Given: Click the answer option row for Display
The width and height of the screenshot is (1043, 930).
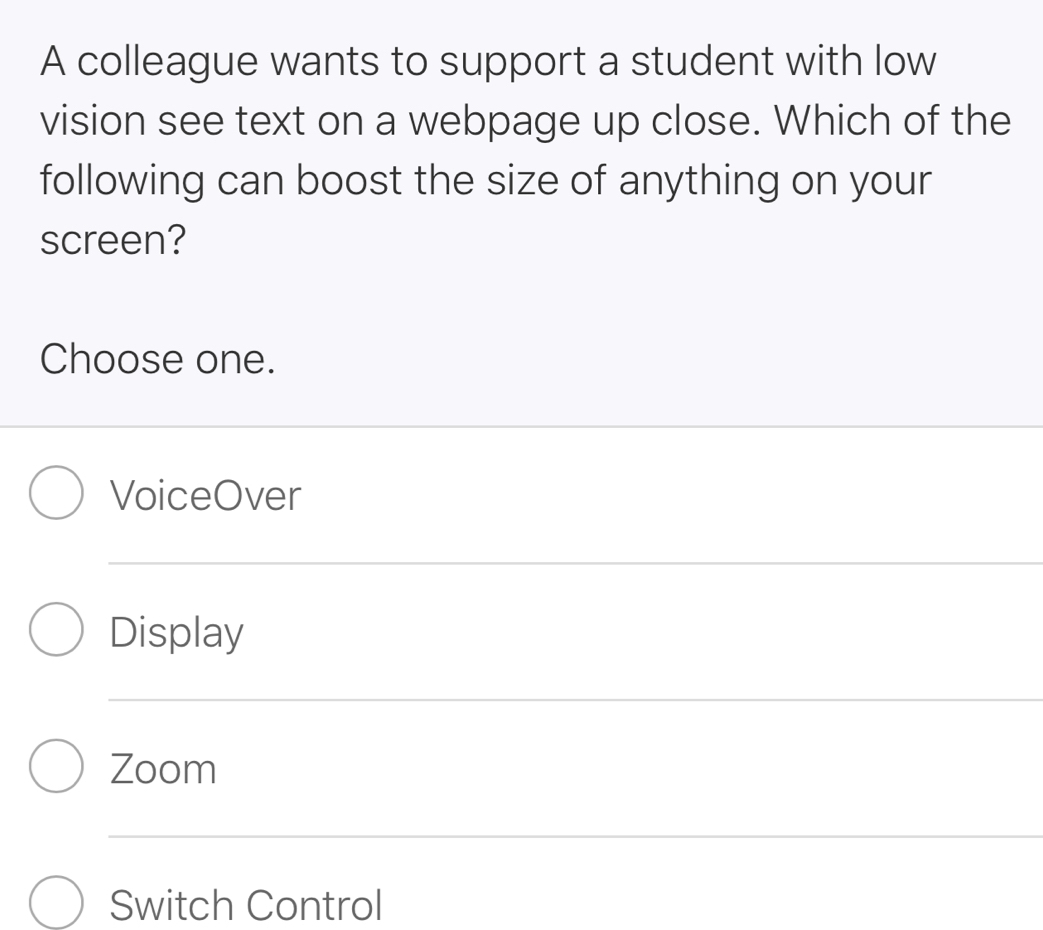Looking at the screenshot, I should pos(400,631).
